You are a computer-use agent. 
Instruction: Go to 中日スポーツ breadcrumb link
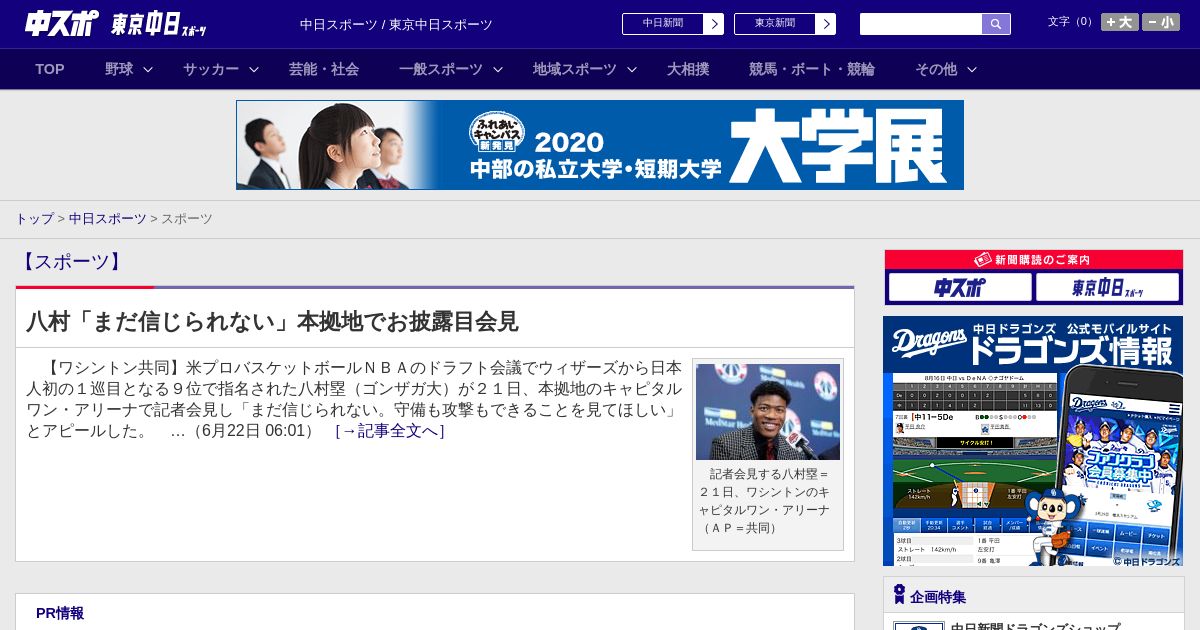click(108, 218)
